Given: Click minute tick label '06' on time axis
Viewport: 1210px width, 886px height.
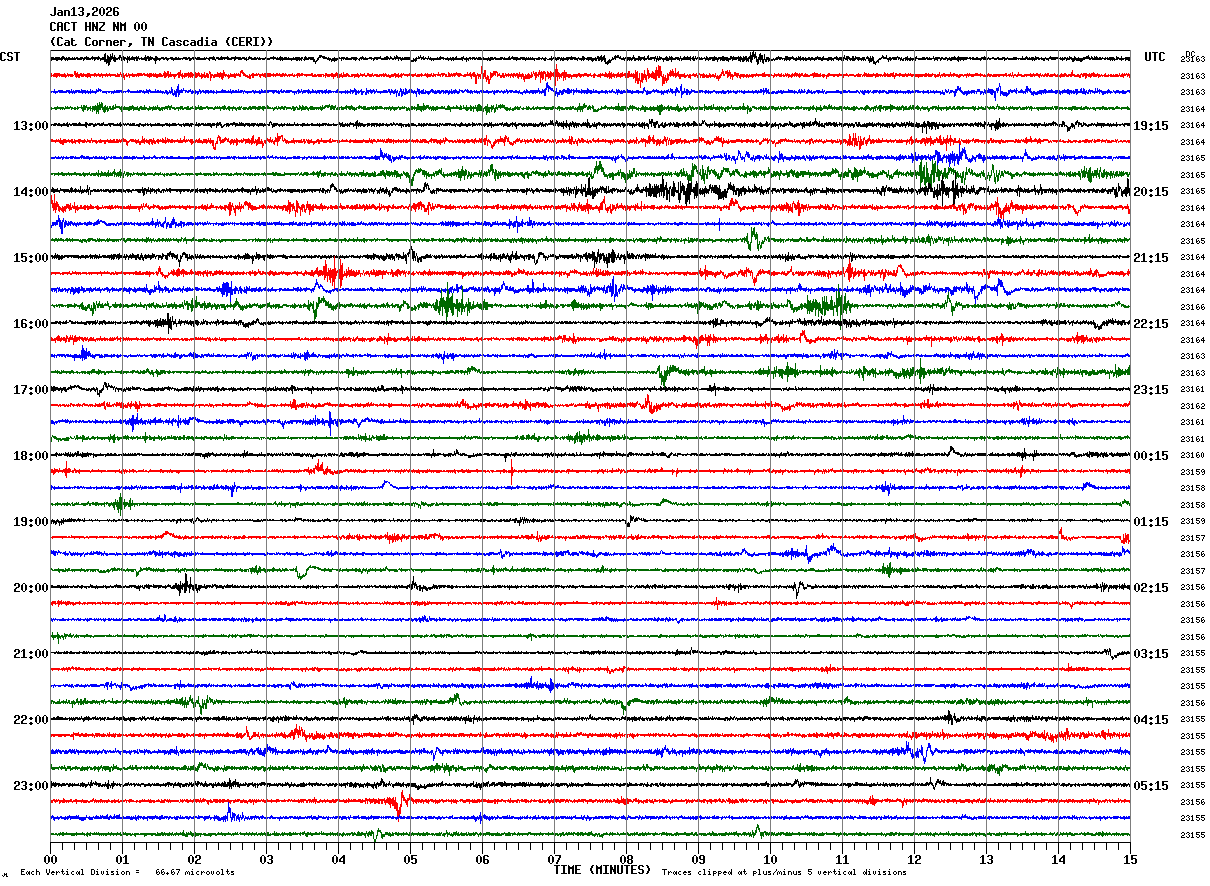Looking at the screenshot, I should (482, 859).
